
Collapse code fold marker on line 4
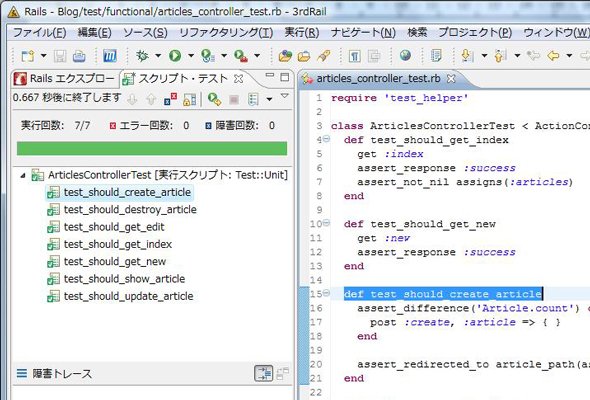[326, 139]
